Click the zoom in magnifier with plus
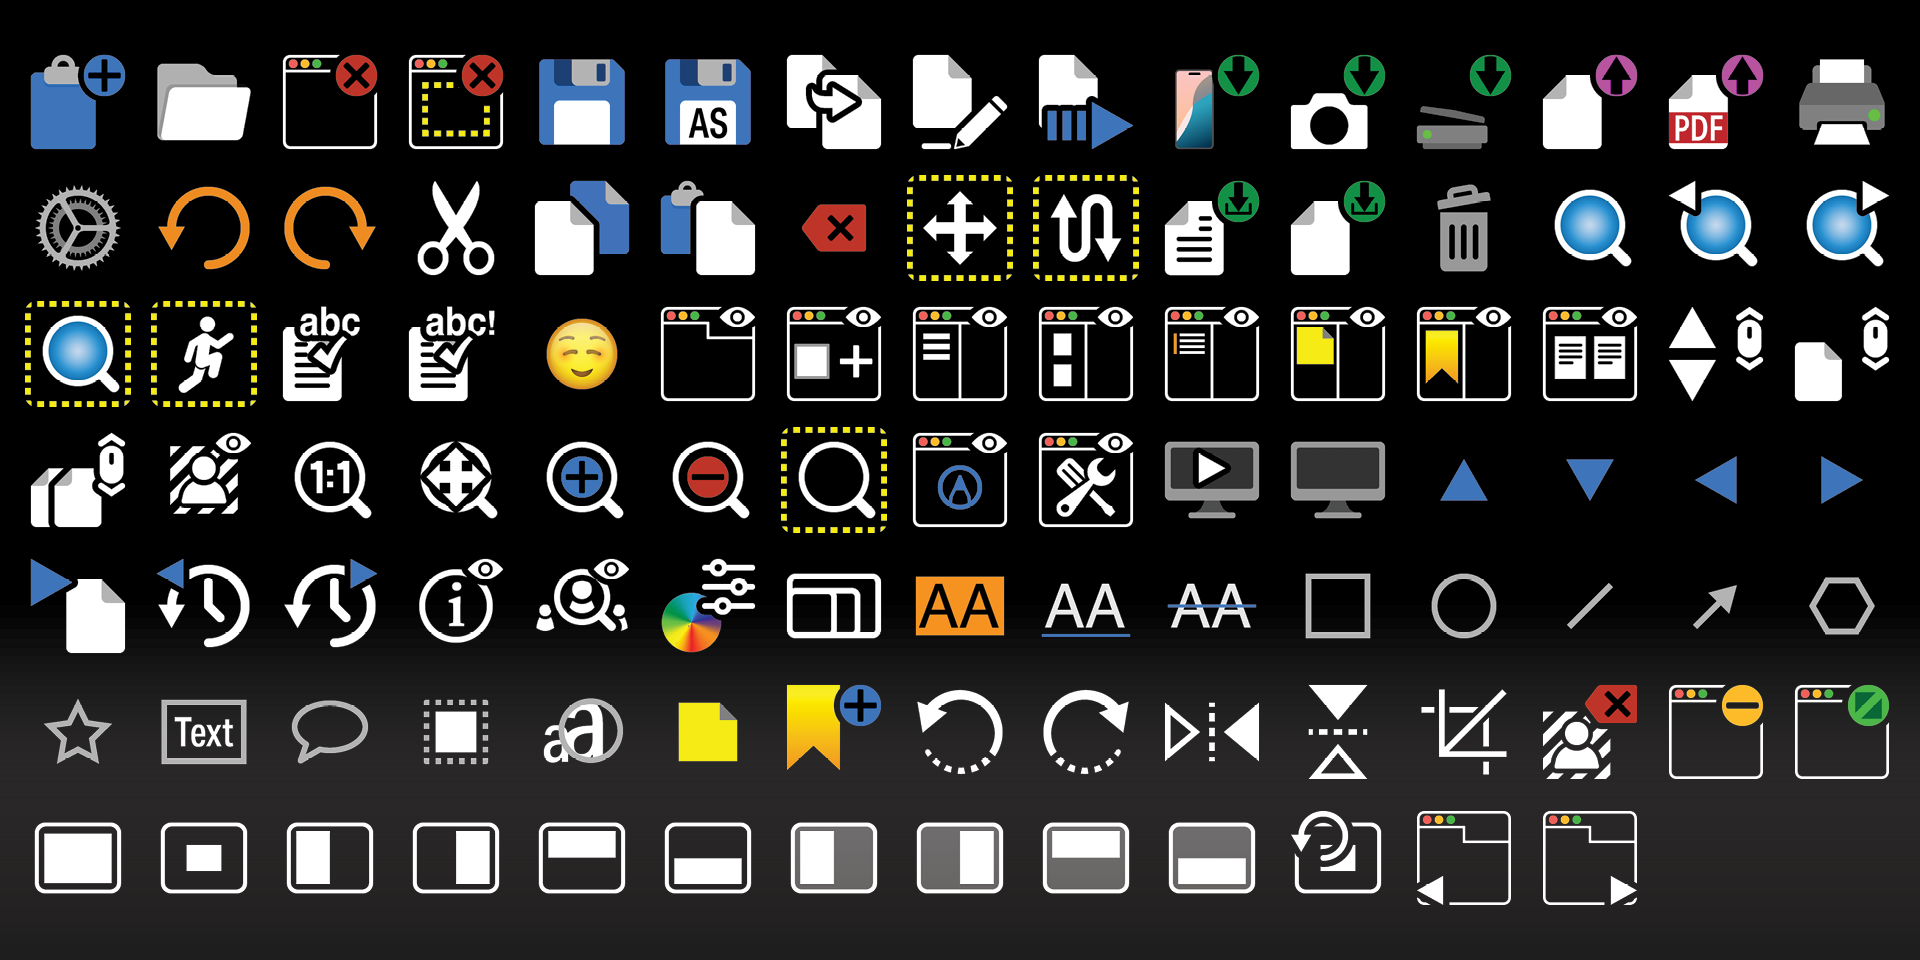The height and width of the screenshot is (960, 1920). coord(585,480)
